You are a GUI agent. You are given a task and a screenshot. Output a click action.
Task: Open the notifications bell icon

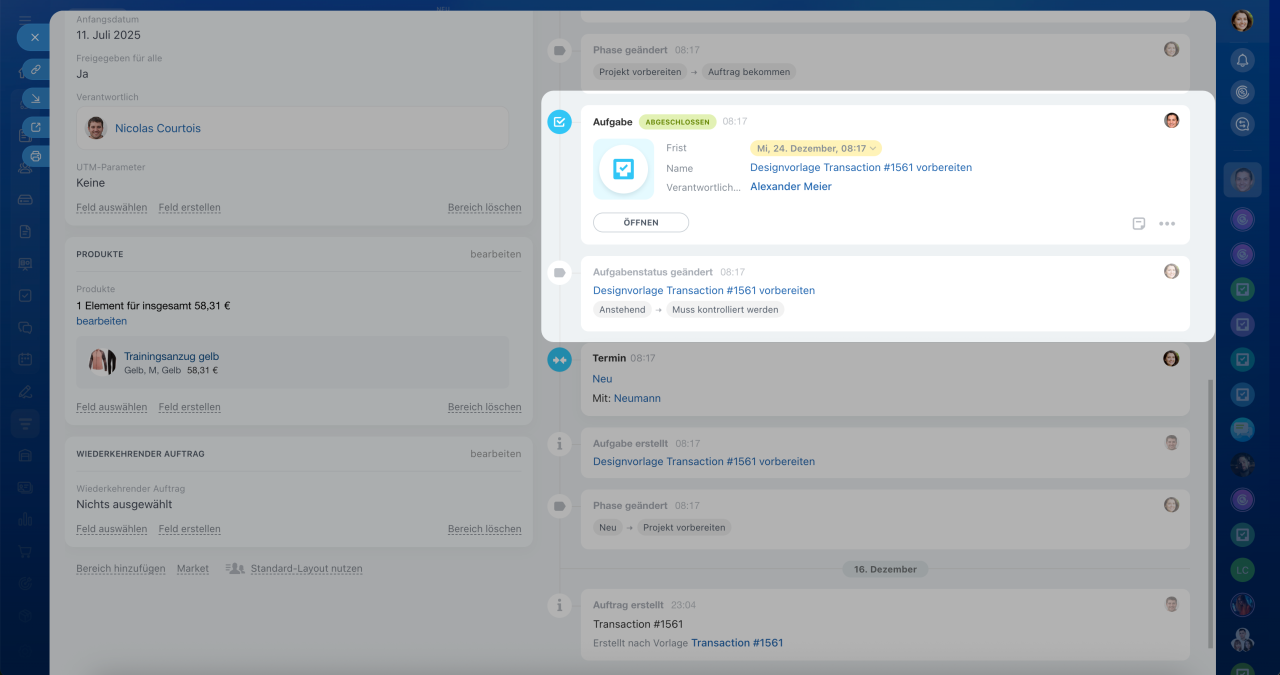pos(1242,60)
